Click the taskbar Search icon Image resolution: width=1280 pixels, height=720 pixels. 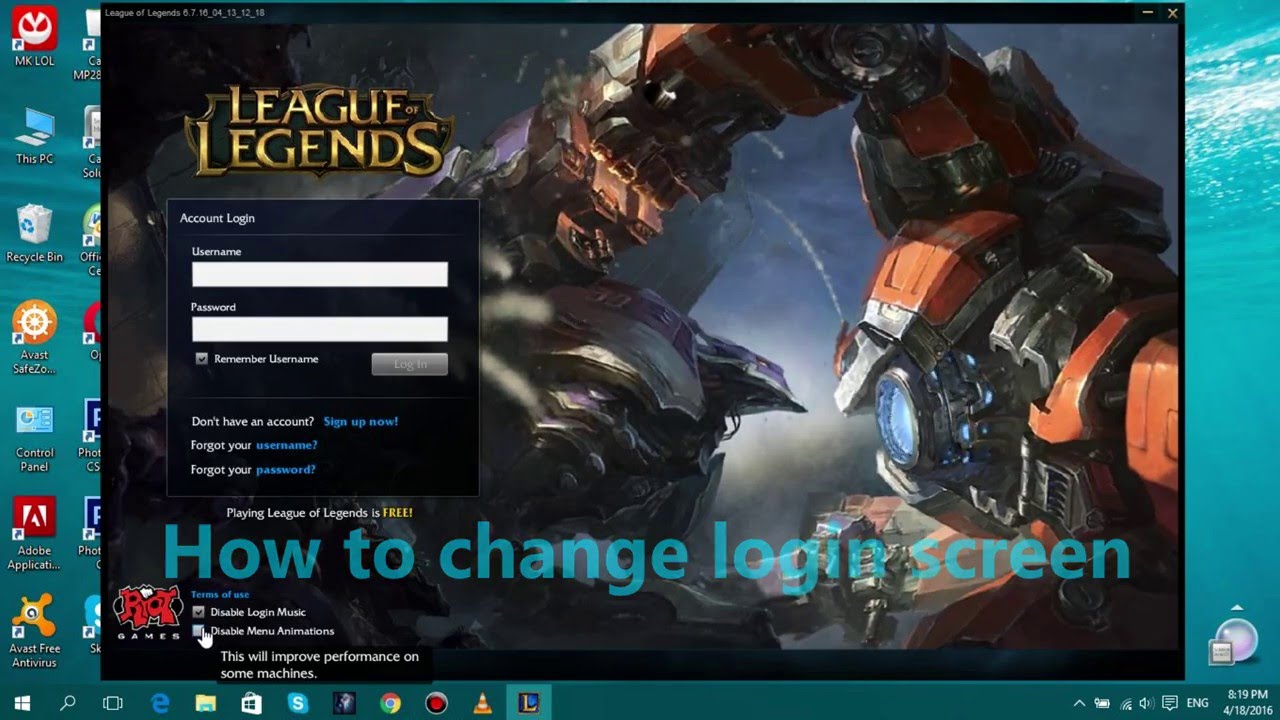point(68,703)
